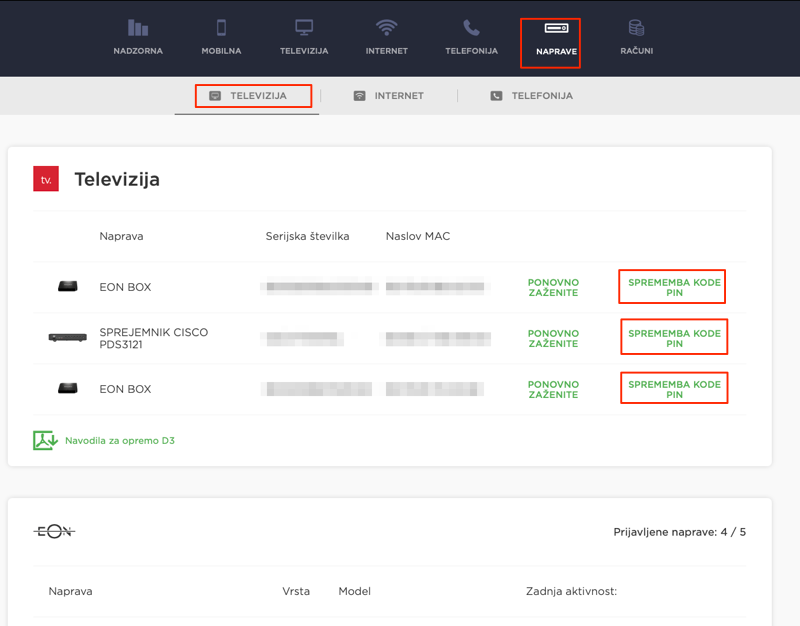The image size is (800, 626).
Task: Click the Zadnja aktivnost column header
Action: click(x=571, y=591)
